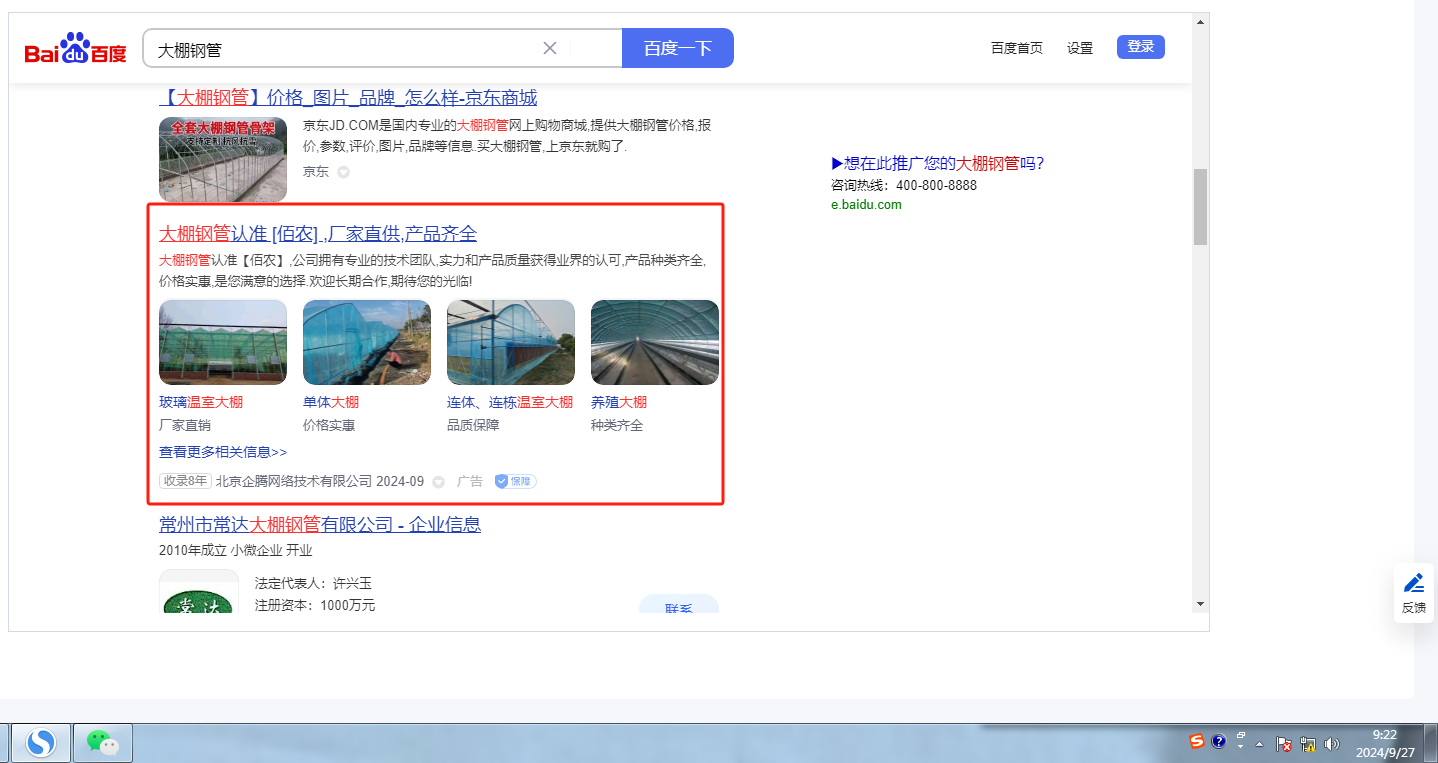1438x763 pixels.
Task: Open the e.baidu.com link
Action: (866, 205)
